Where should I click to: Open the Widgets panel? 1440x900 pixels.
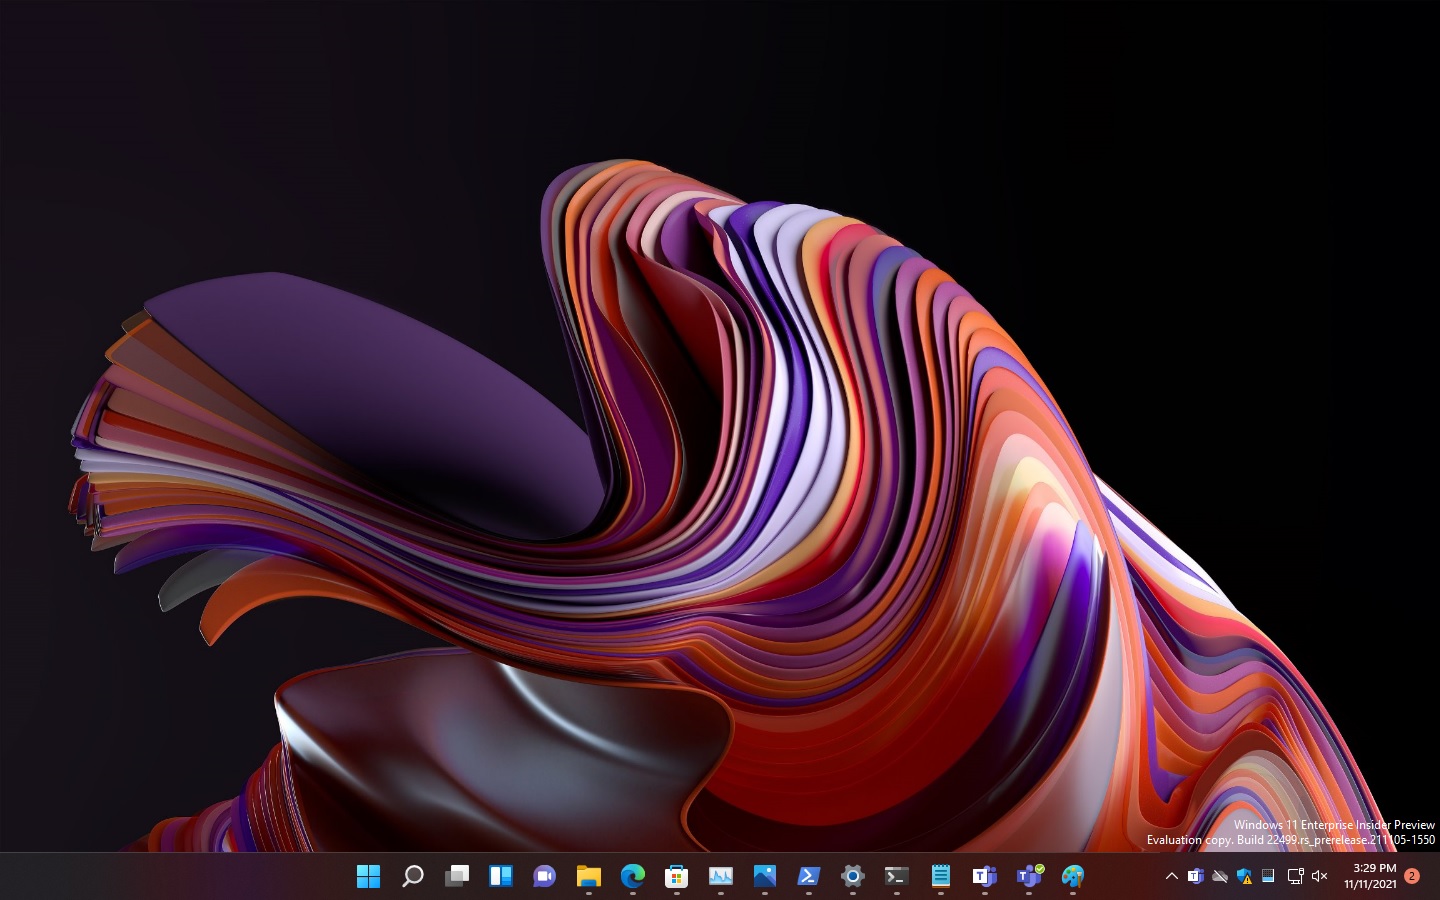[x=500, y=877]
